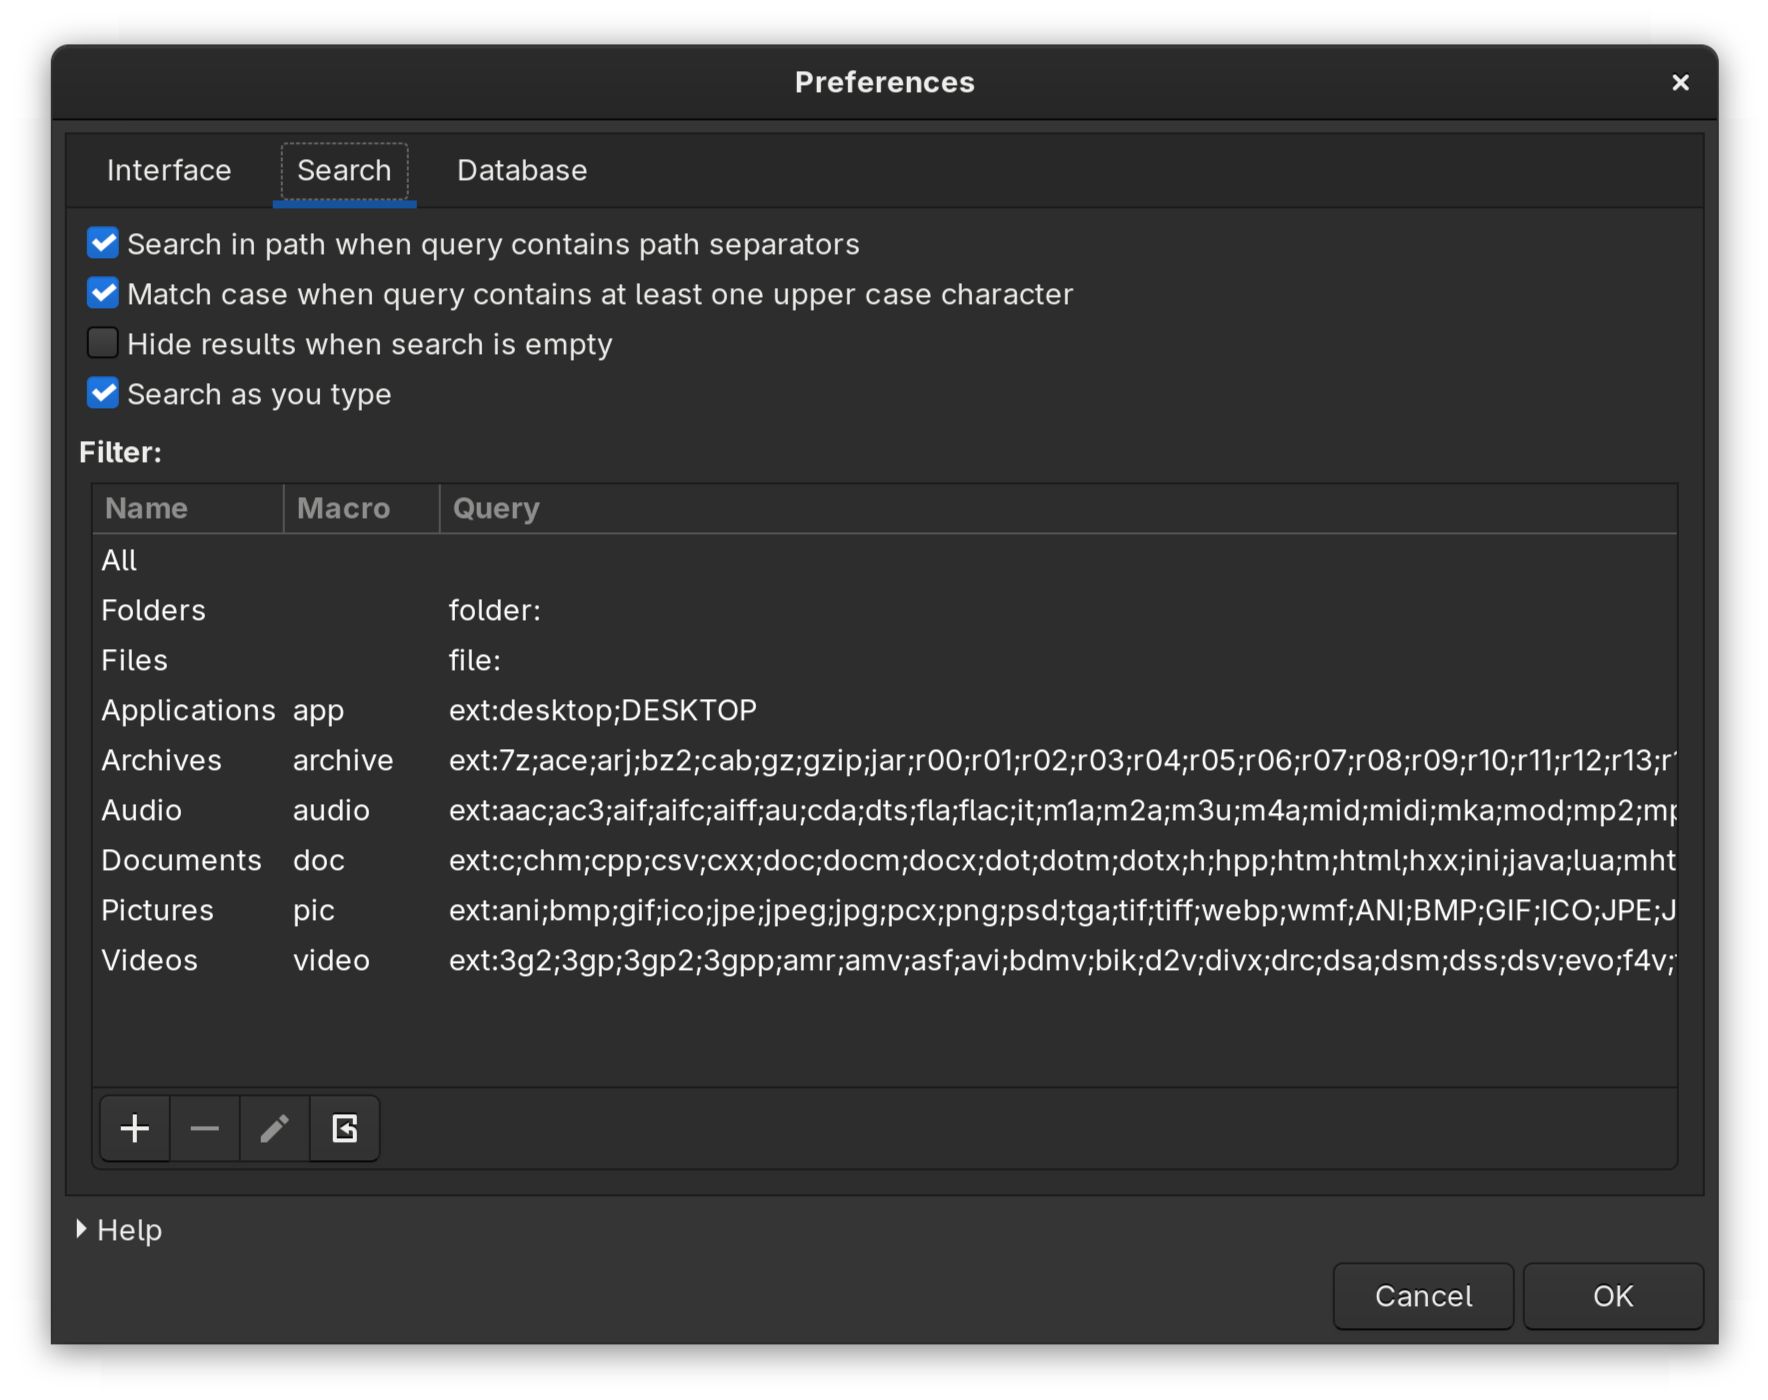
Task: Enable hiding results when search is empty
Action: click(102, 342)
